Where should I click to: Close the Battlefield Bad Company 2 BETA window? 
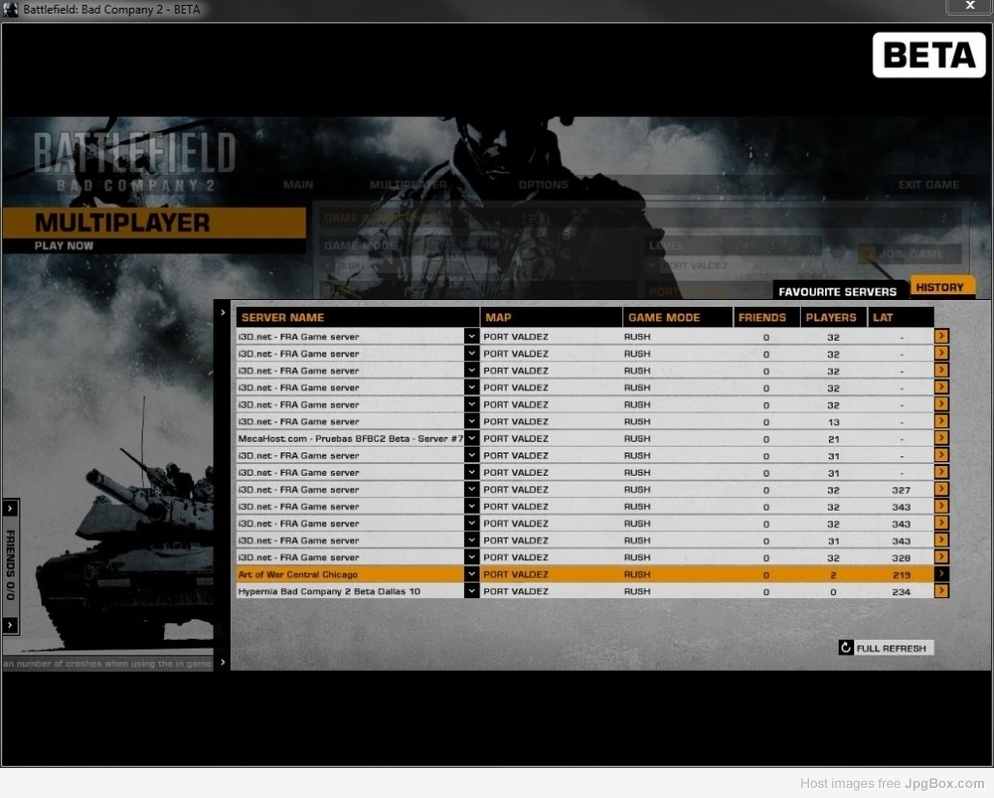[969, 6]
